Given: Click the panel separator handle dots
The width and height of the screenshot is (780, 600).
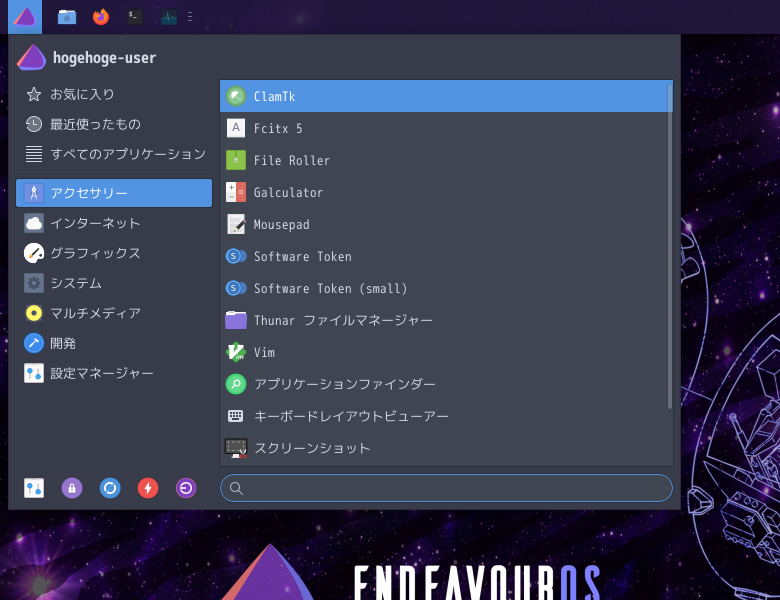Looking at the screenshot, I should tap(190, 17).
